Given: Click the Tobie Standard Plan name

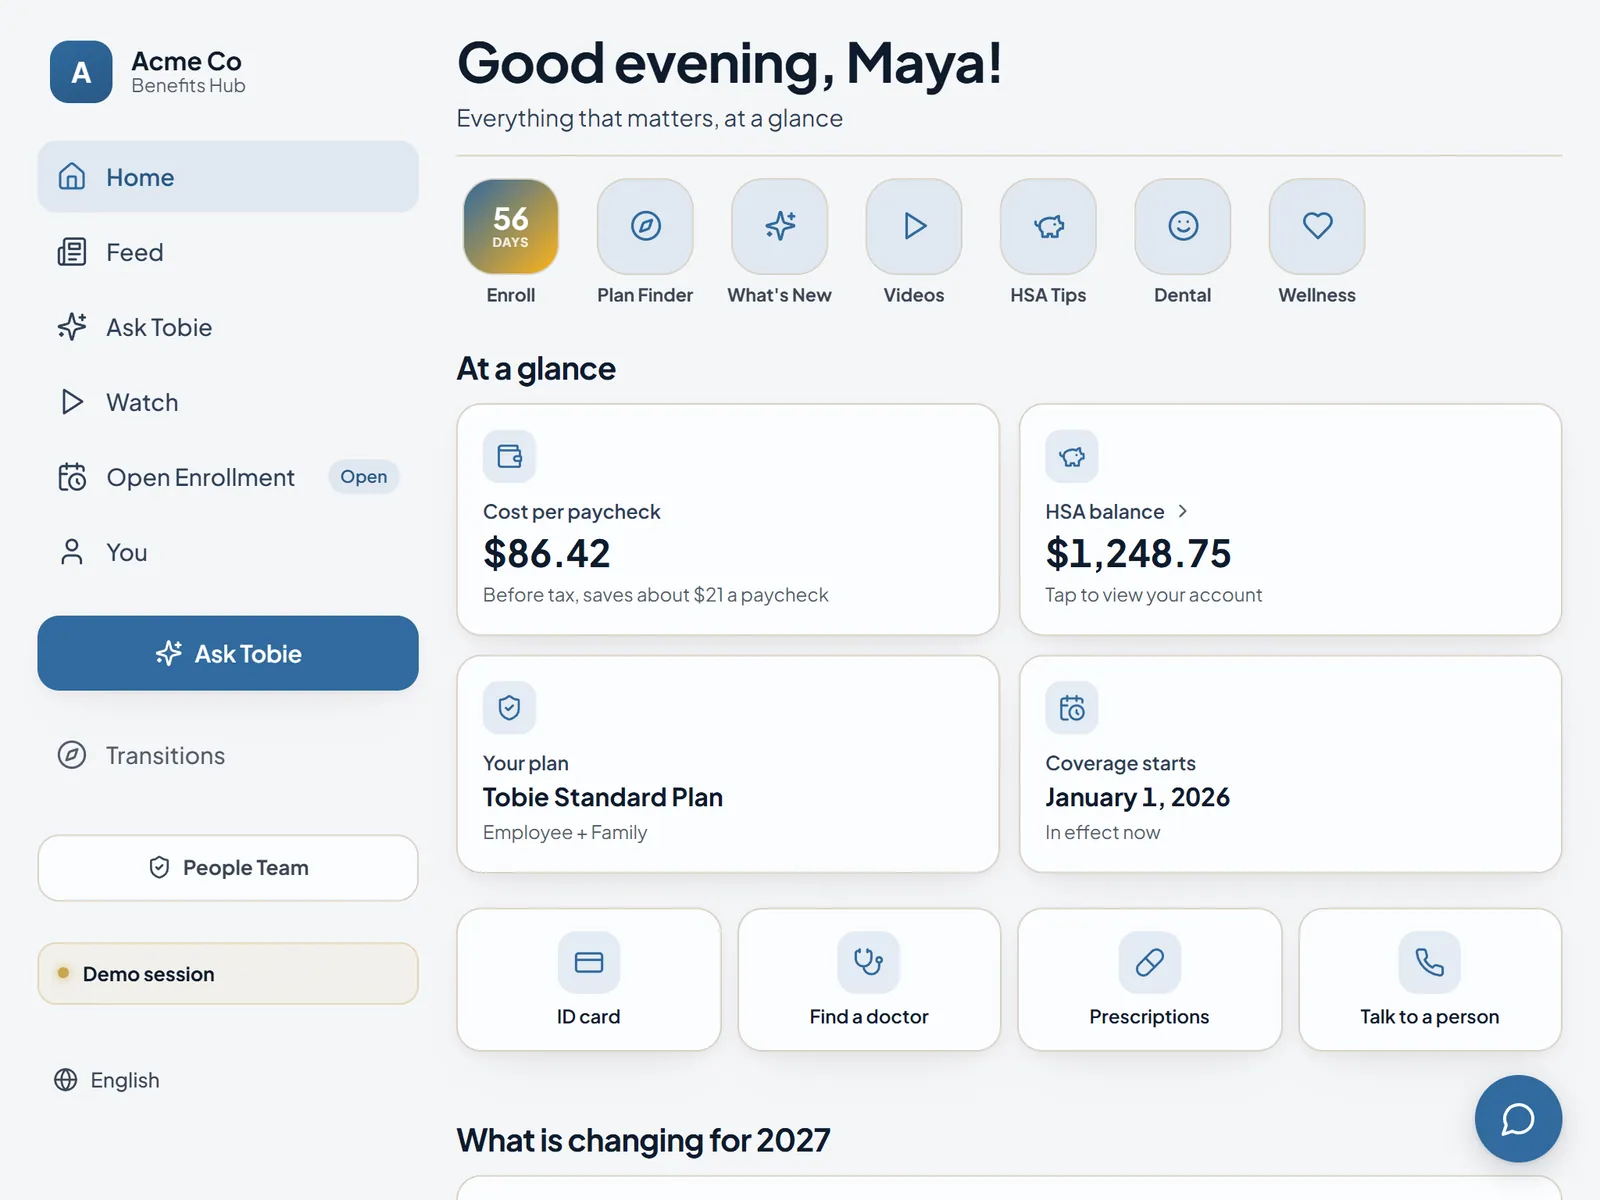Looking at the screenshot, I should 603,797.
